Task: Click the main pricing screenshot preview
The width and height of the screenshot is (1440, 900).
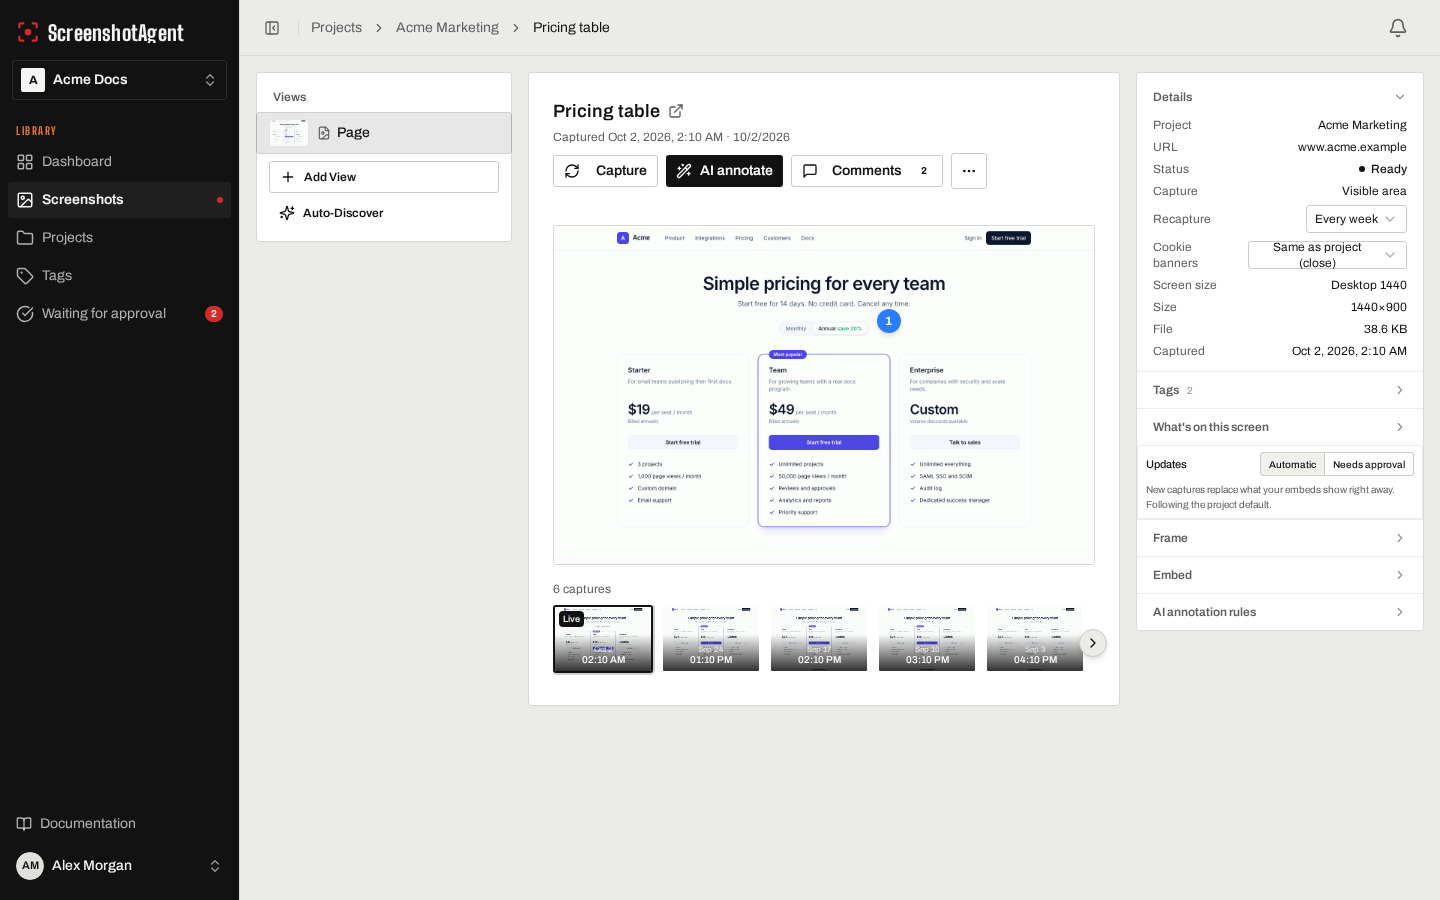Action: [x=824, y=395]
